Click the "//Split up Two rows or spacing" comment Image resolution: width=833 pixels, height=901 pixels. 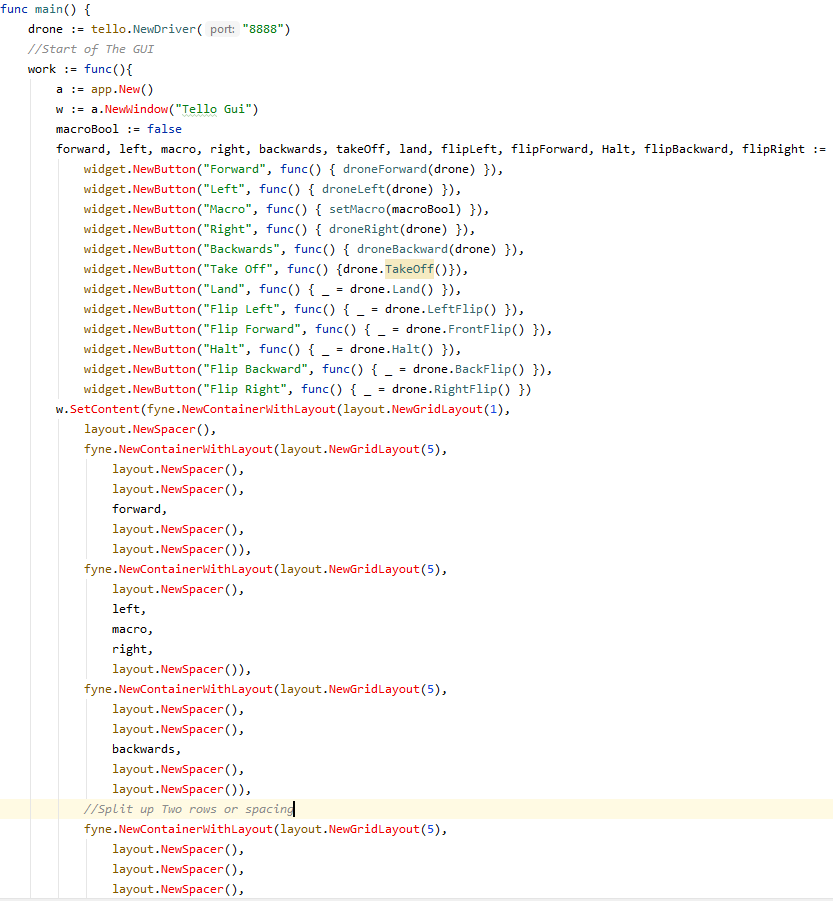[188, 809]
